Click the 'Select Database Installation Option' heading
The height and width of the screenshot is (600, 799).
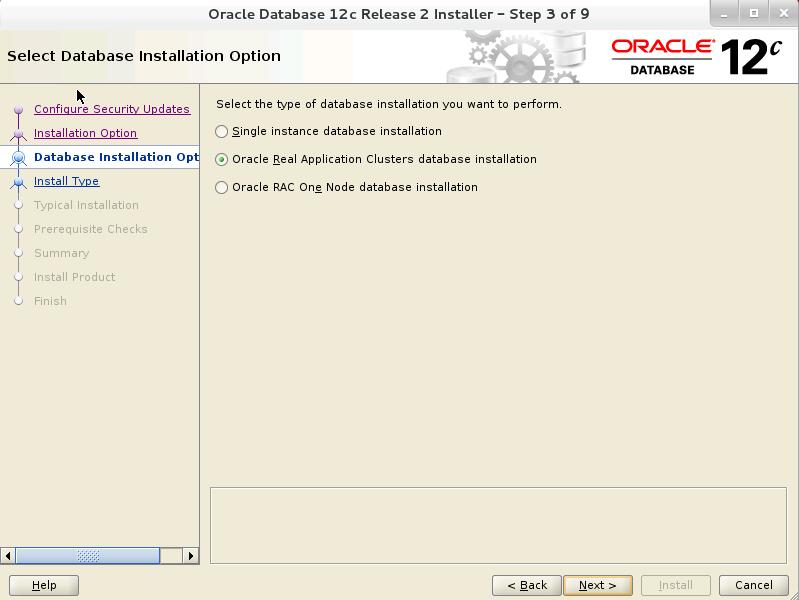coord(144,56)
